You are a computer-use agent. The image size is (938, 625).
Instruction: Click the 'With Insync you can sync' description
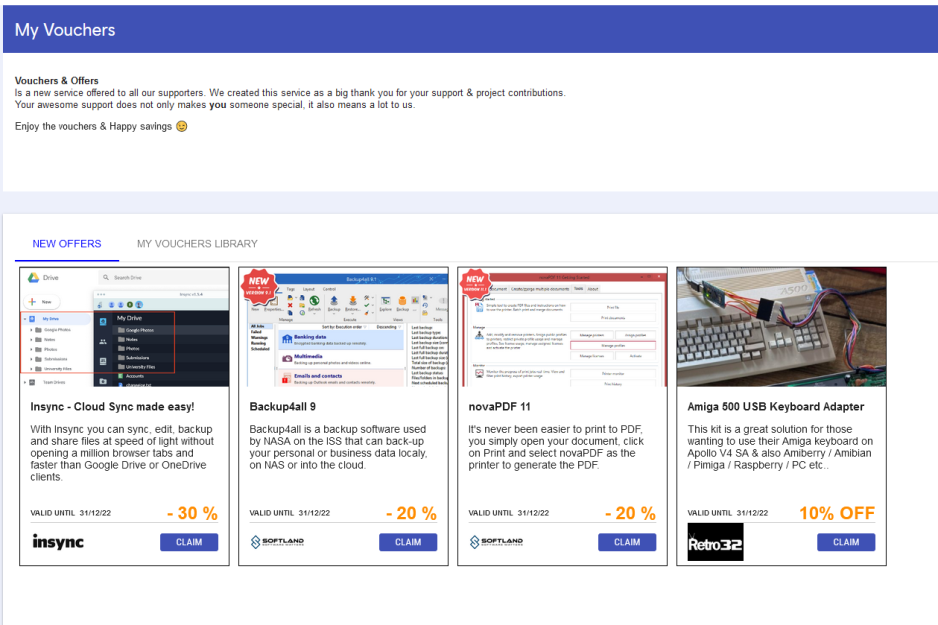[x=122, y=453]
